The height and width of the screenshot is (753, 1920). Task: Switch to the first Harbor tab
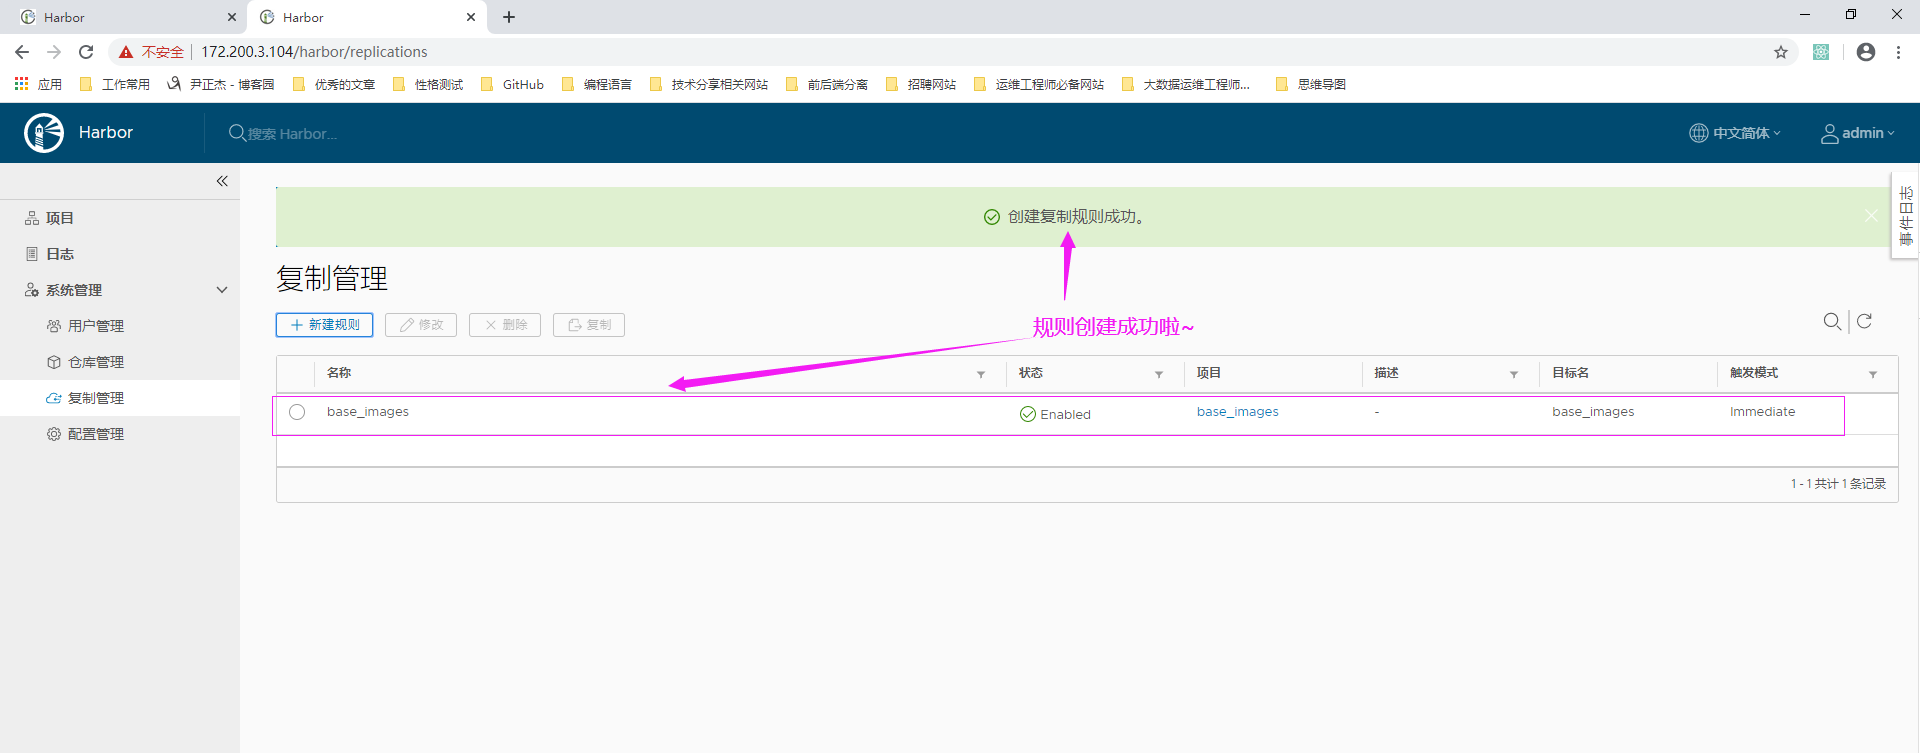click(125, 17)
